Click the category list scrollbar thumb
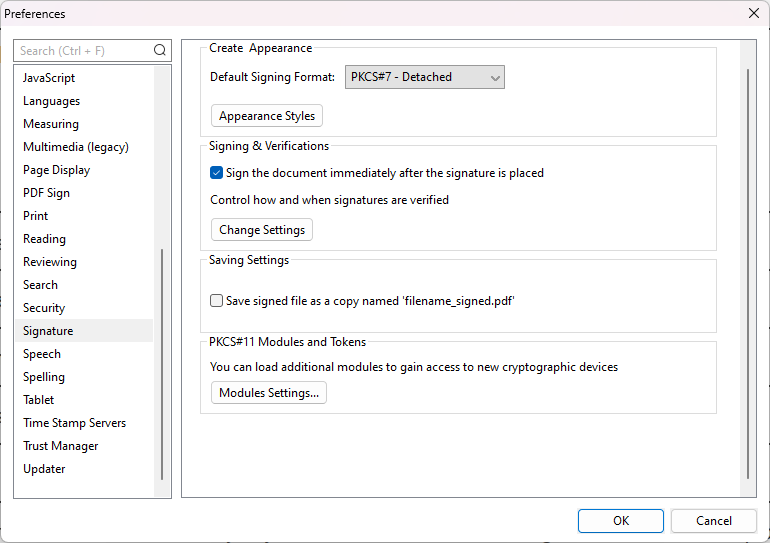The image size is (770, 543). point(162,364)
